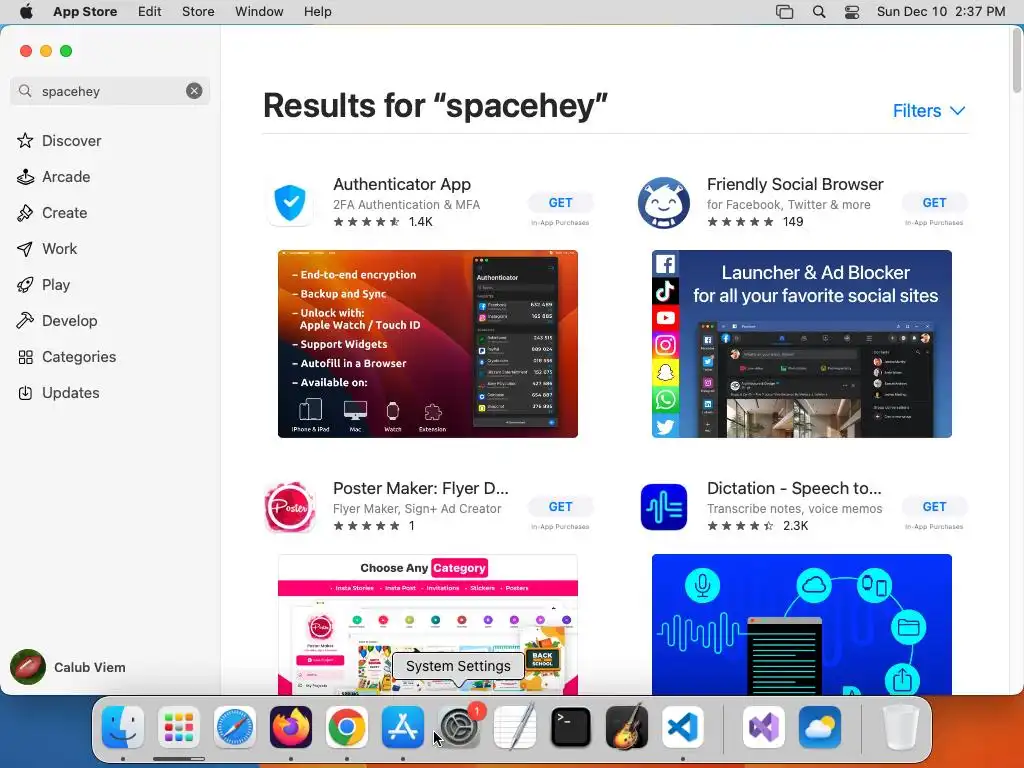Open the Help menu
Screen dimensions: 1024x768
[317, 11]
